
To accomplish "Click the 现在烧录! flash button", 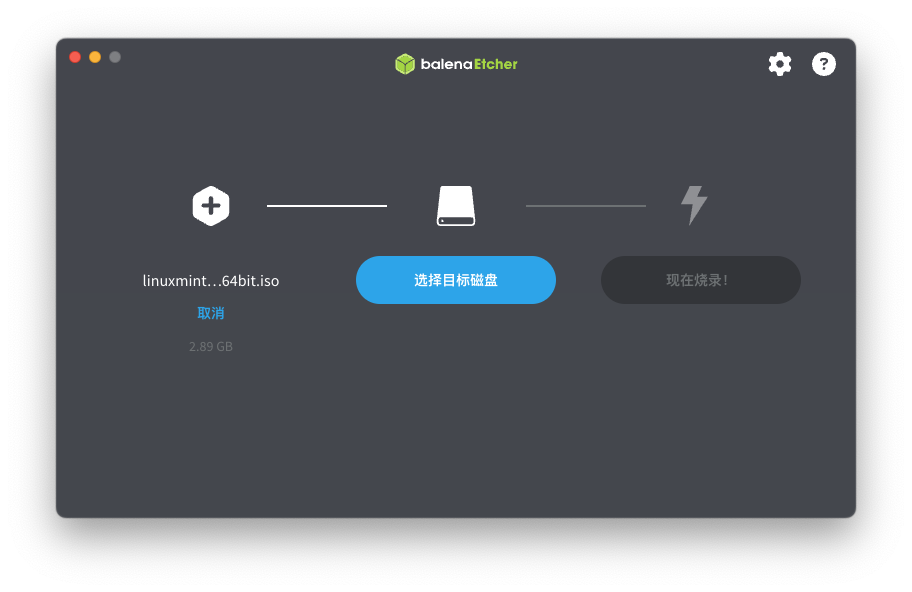I will [701, 280].
